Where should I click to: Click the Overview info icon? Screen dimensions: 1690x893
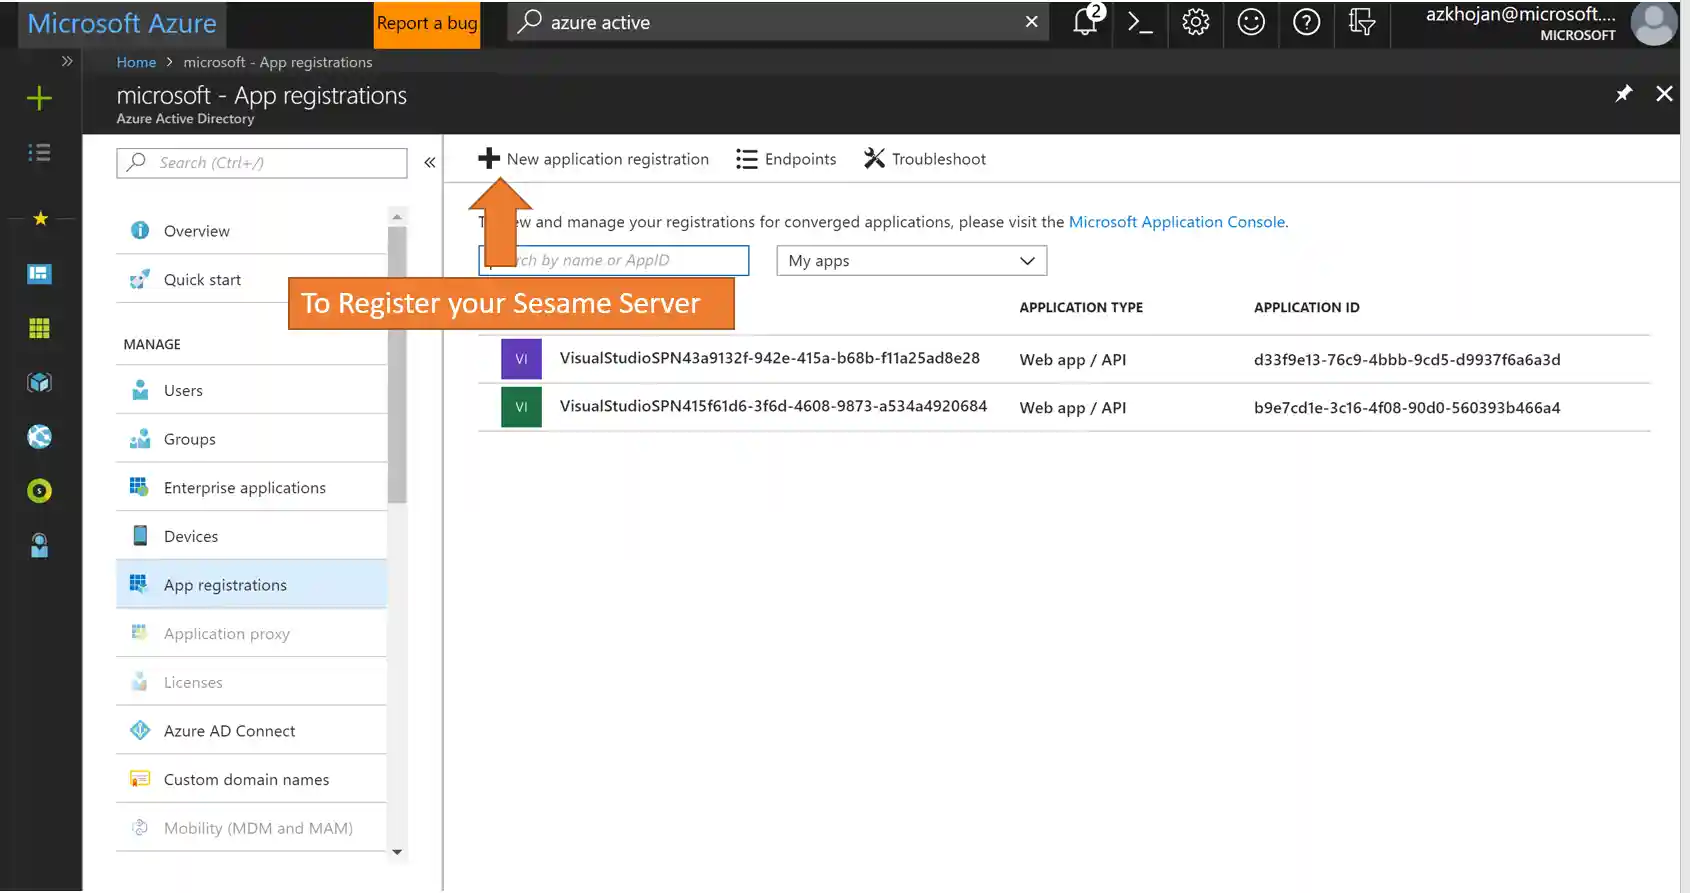[x=140, y=230]
